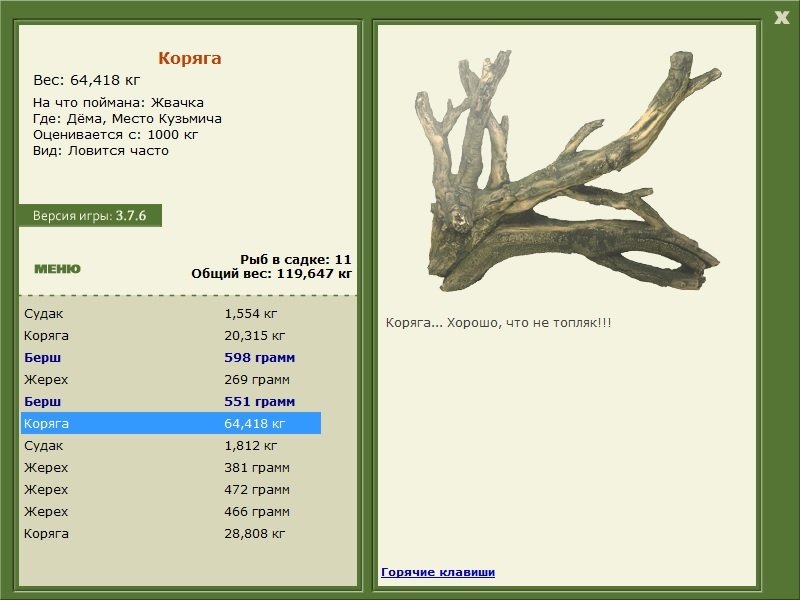This screenshot has height=600, width=800.
Task: Select Коряга 20,315 кг entry
Action: [x=171, y=336]
